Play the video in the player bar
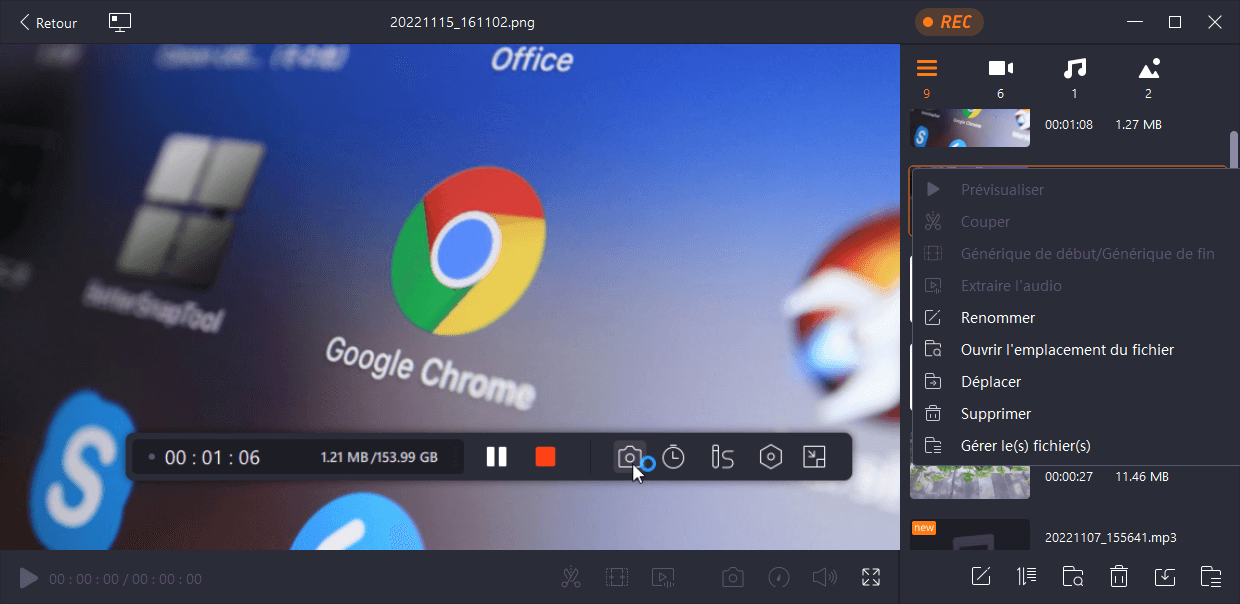1240x604 pixels. tap(29, 578)
